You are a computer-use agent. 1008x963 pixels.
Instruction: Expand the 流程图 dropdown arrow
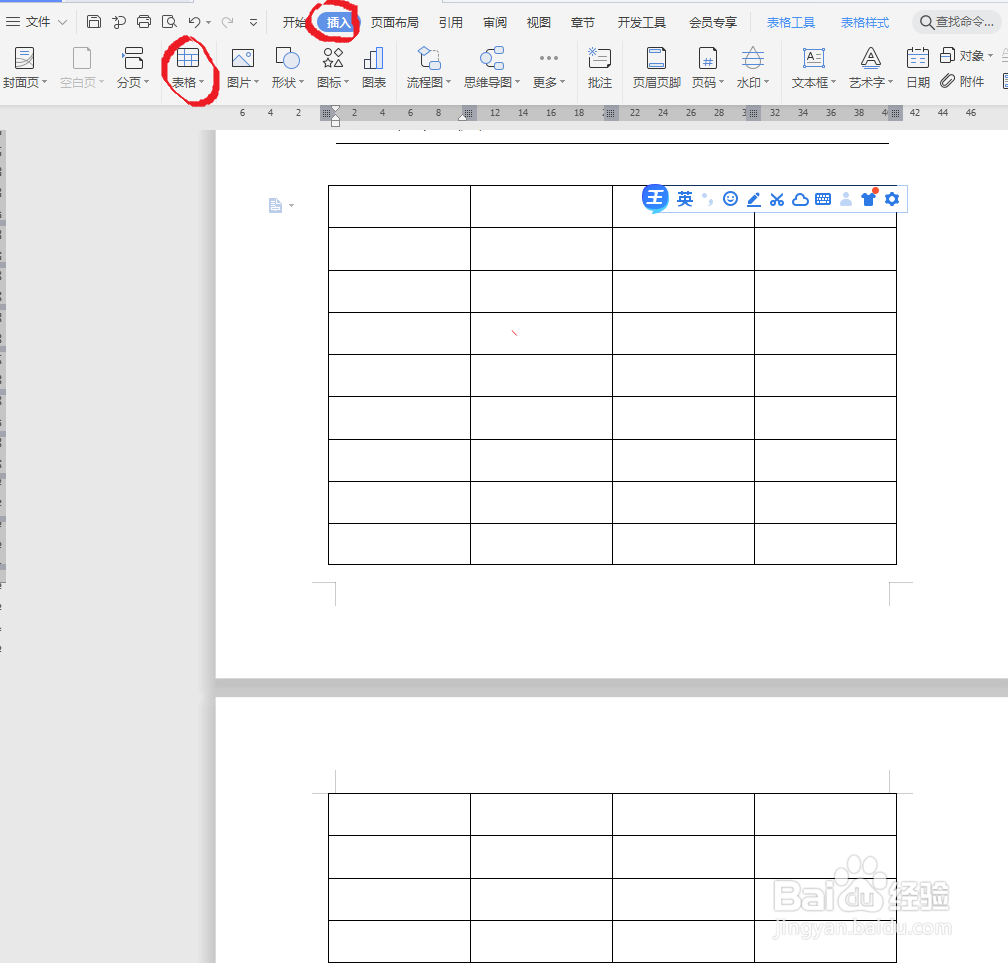pos(449,82)
